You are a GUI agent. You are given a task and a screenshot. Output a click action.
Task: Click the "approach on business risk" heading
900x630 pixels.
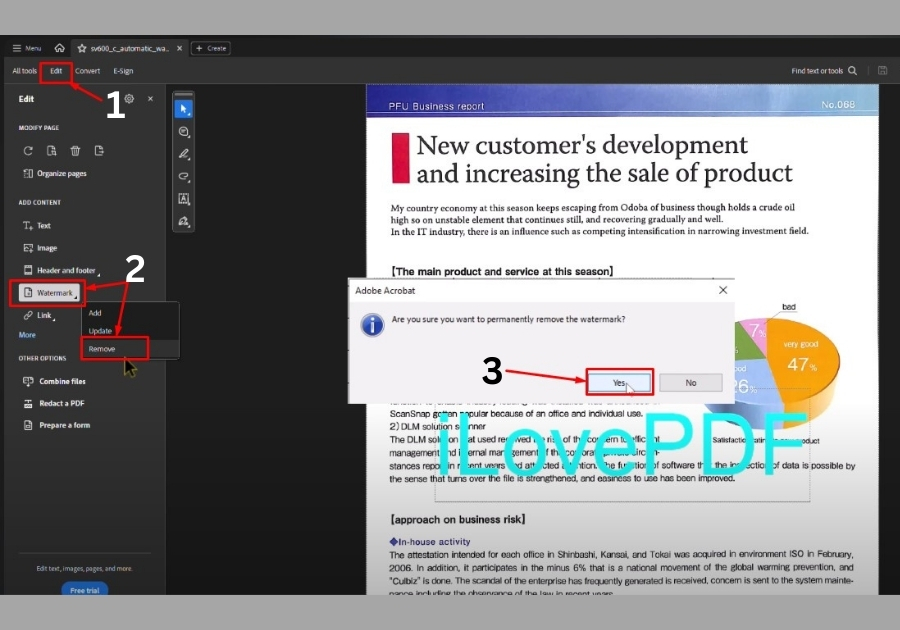tap(457, 519)
